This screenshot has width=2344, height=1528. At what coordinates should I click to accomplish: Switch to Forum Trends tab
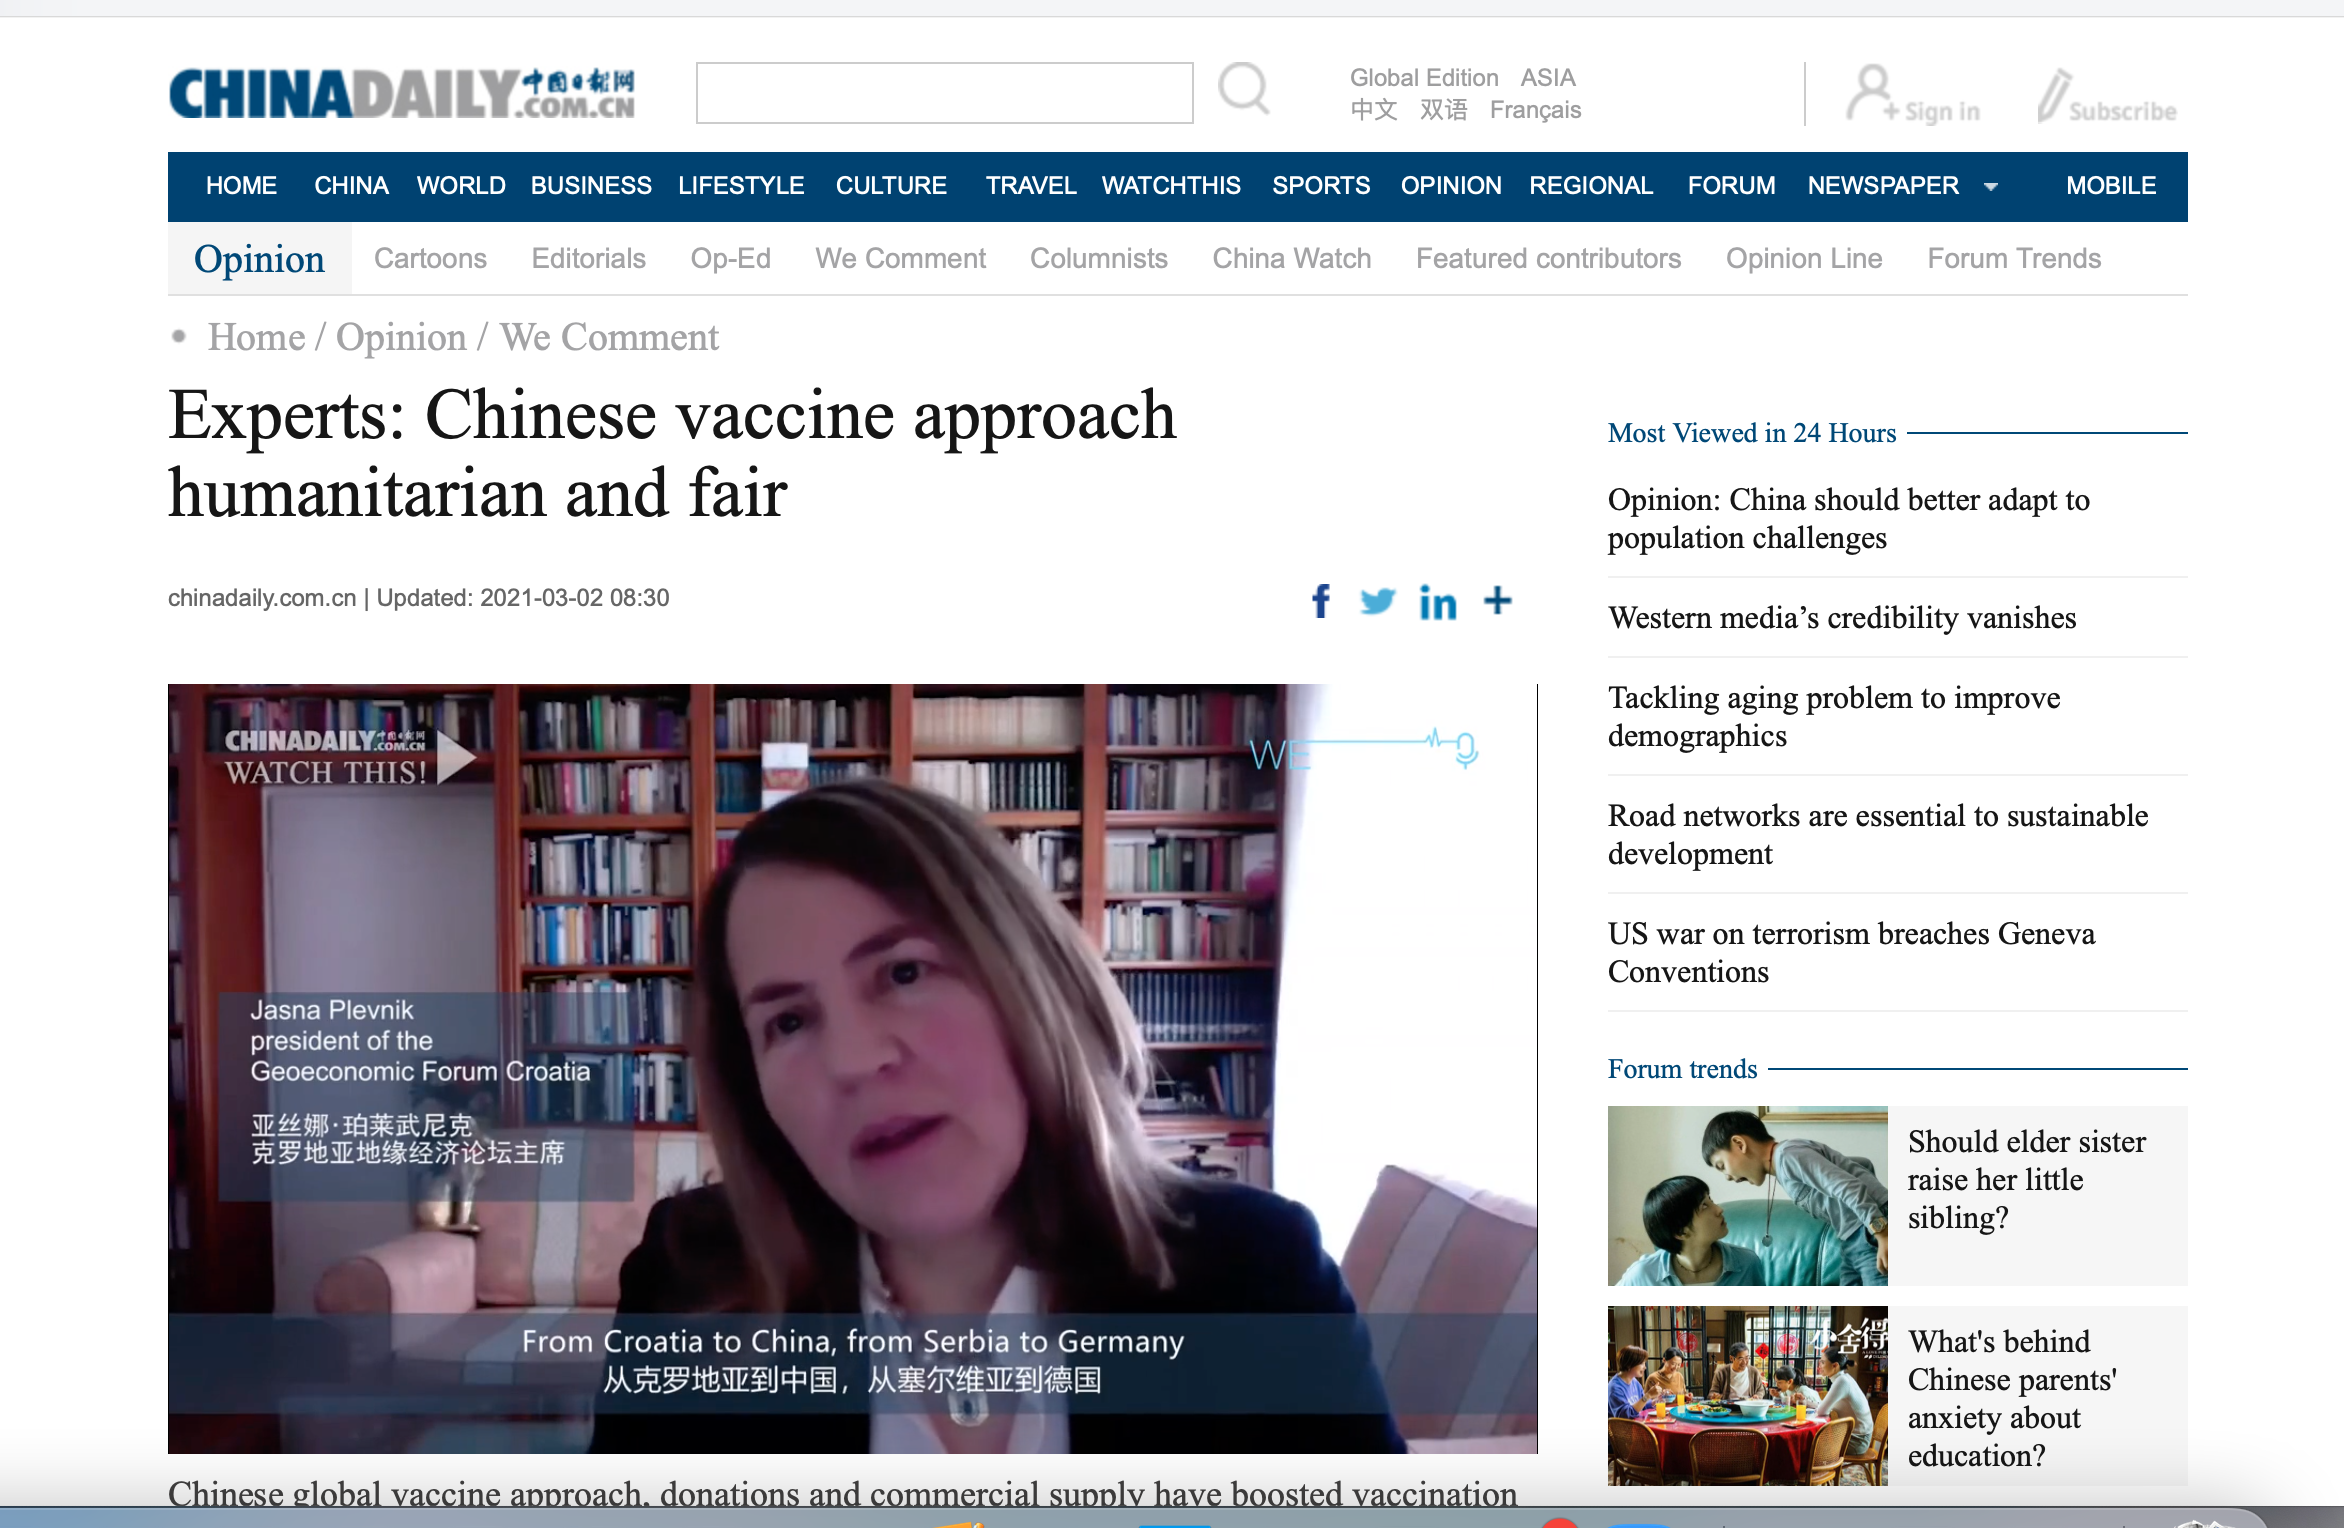click(2014, 259)
